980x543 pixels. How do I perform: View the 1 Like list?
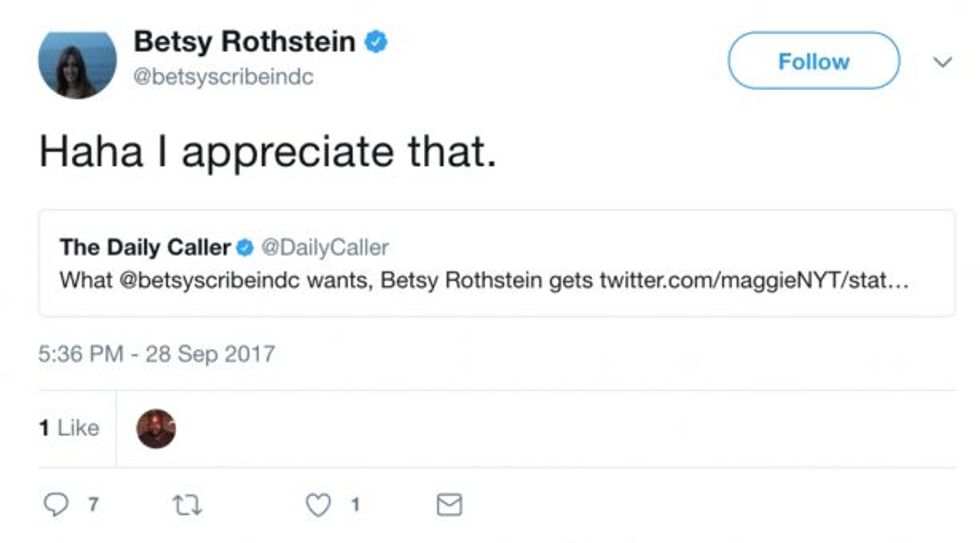pos(69,428)
